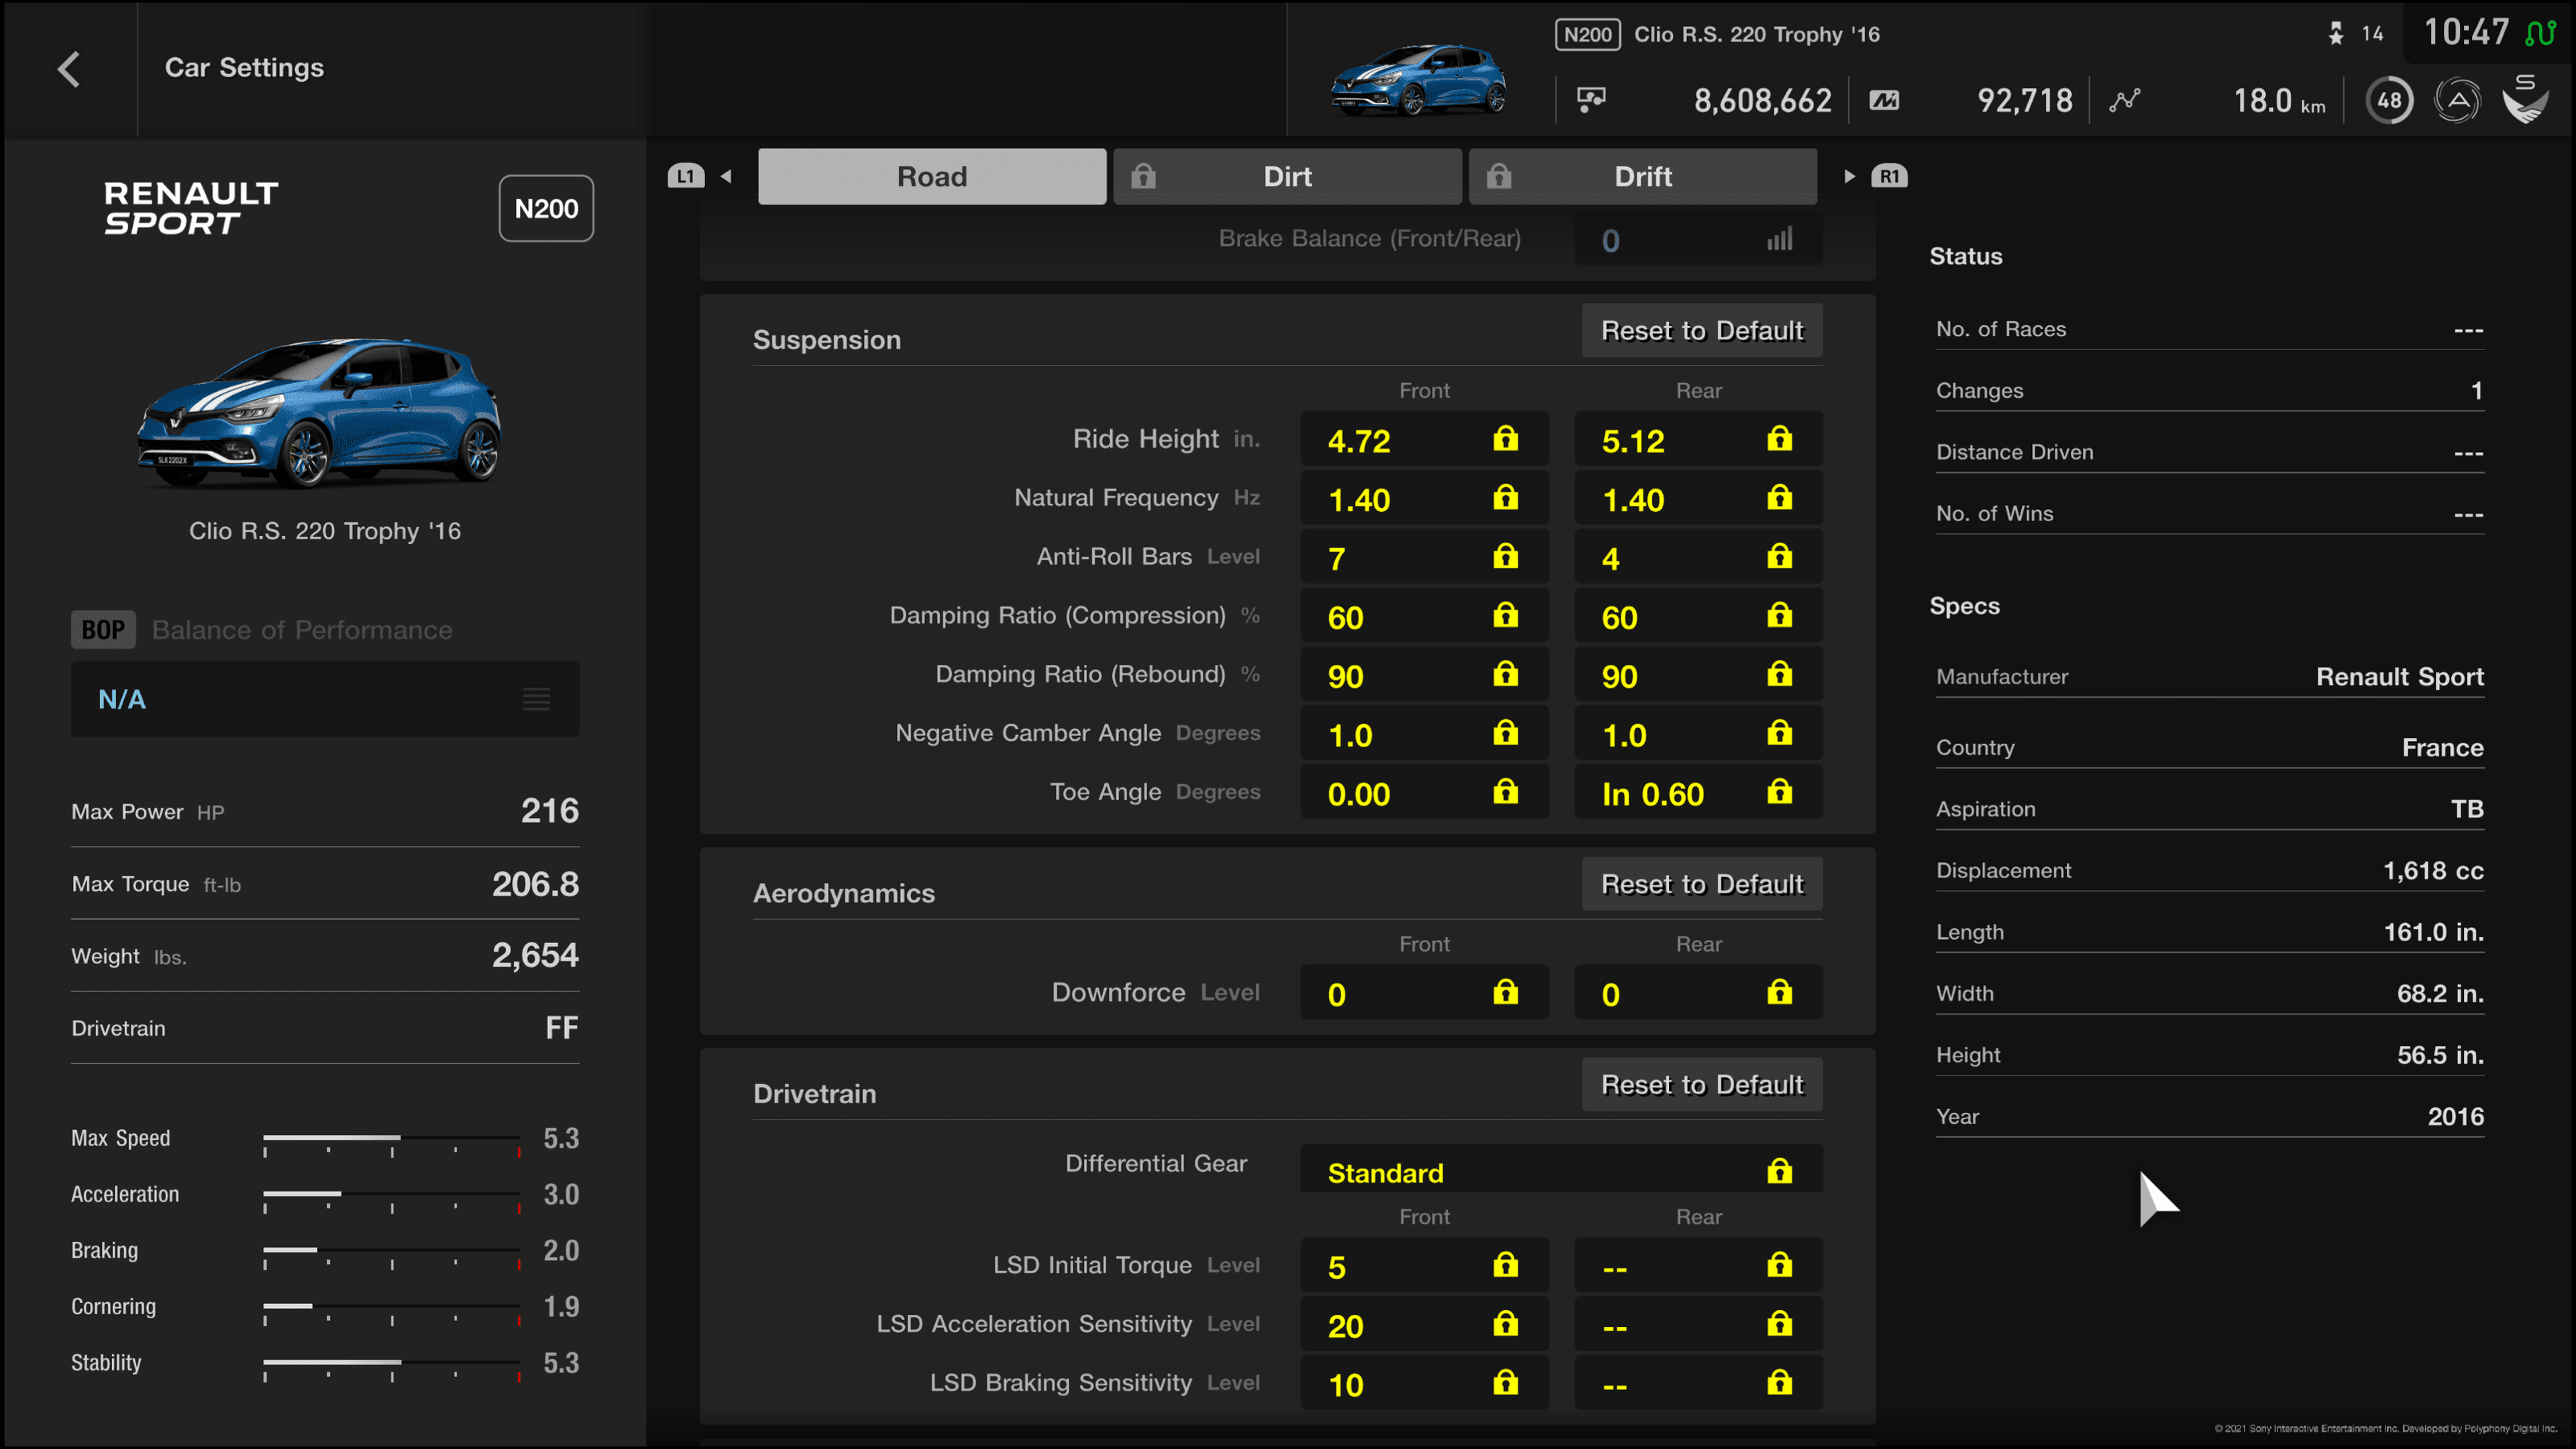Toggle the Dirt track settings lock
The image size is (2576, 1449).
(1146, 175)
